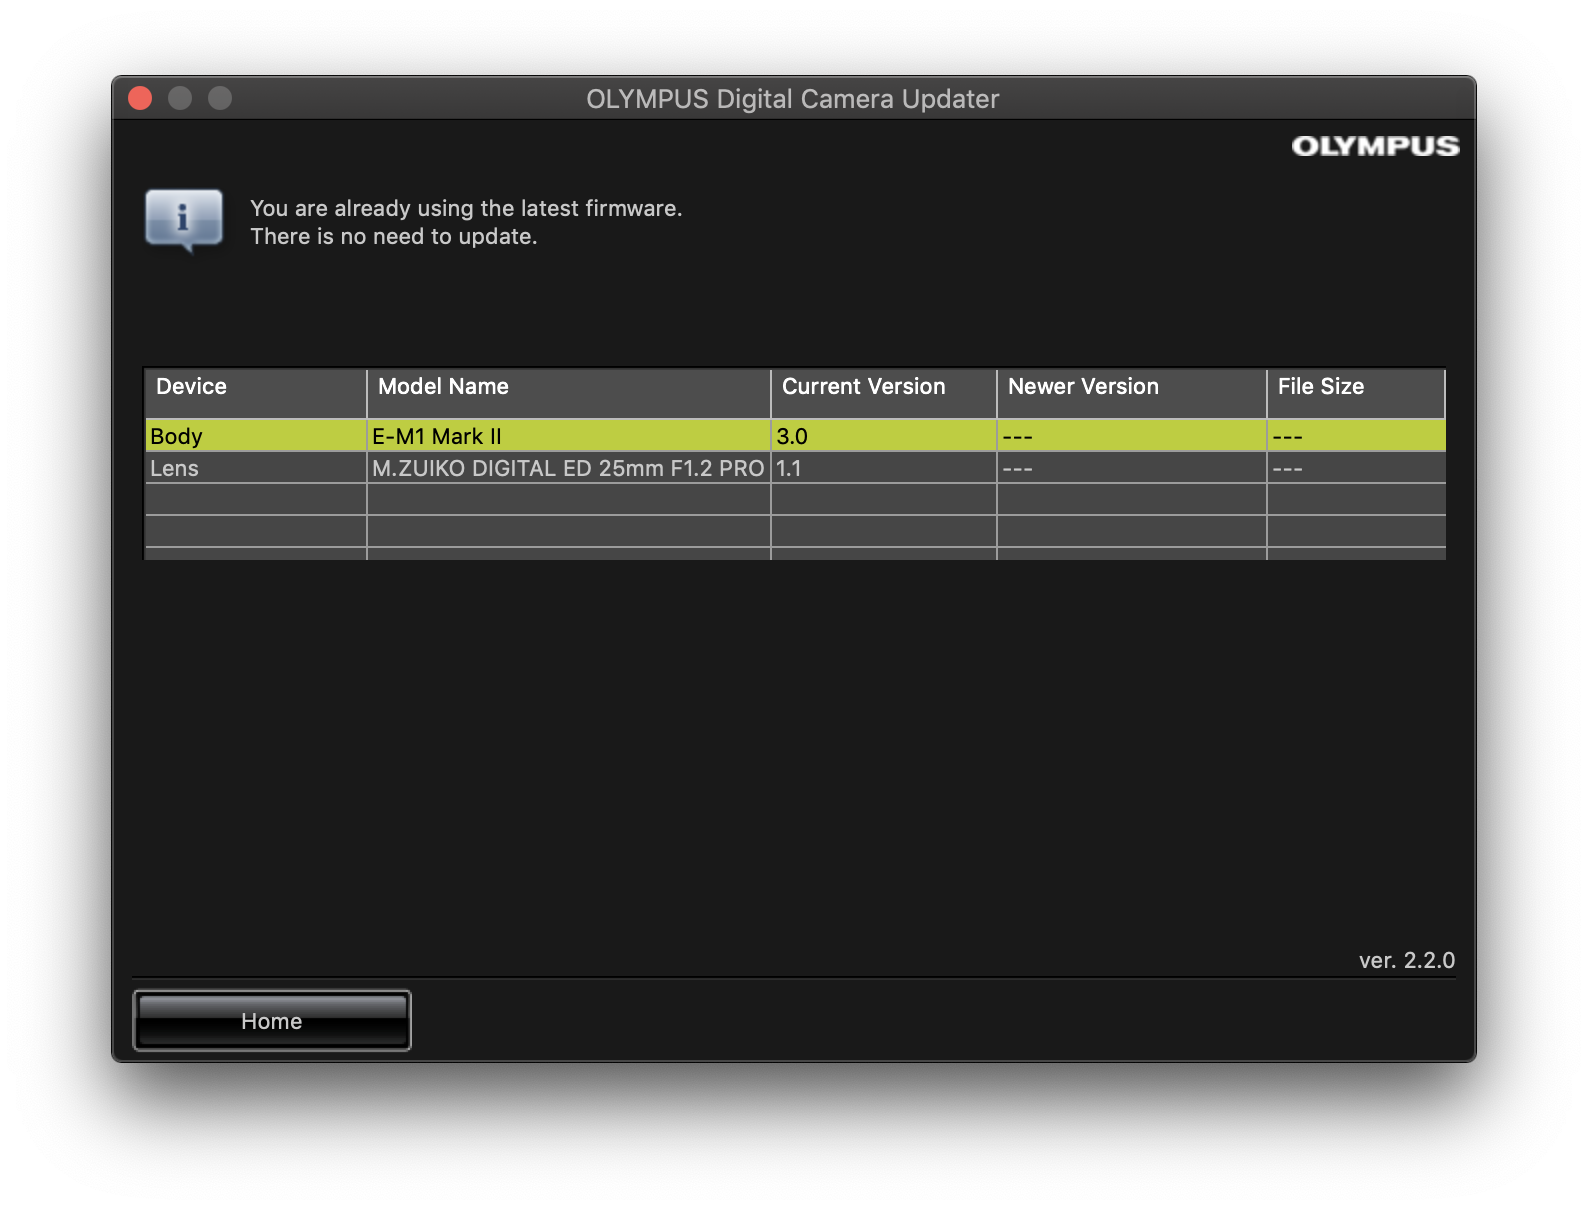1588x1210 pixels.
Task: Click the 'already using the latest firmware' message
Action: (x=466, y=208)
